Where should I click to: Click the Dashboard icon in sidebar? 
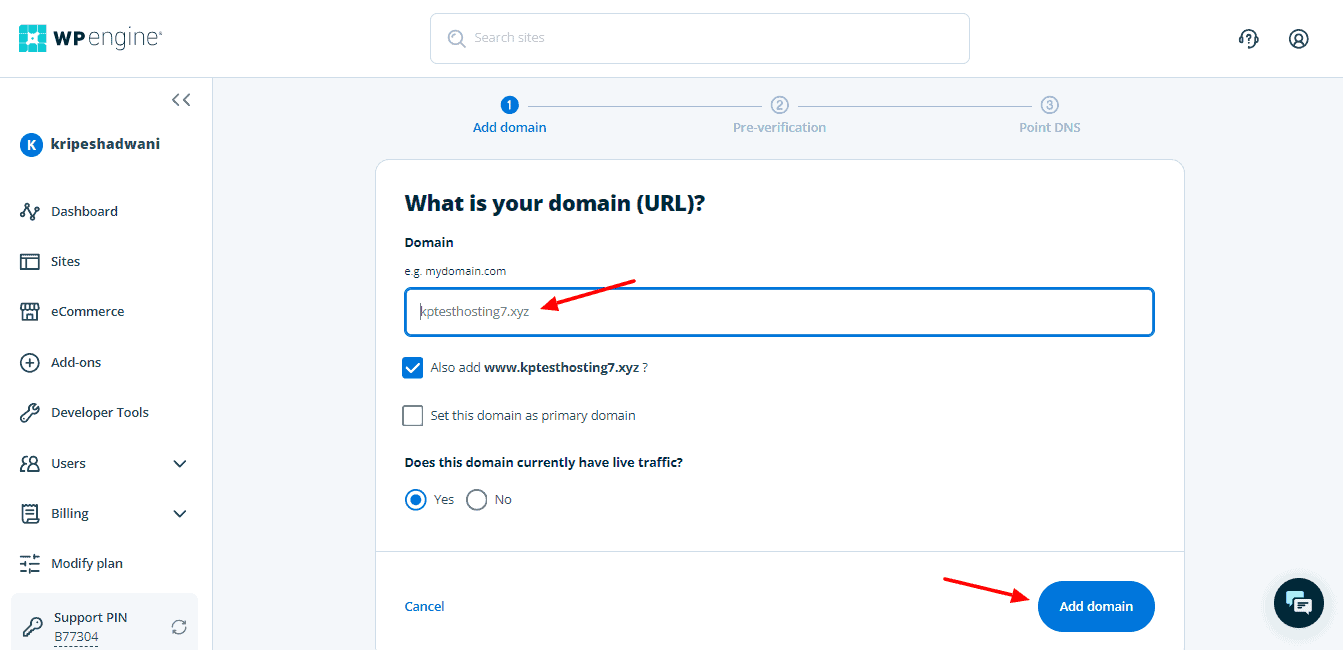(30, 212)
